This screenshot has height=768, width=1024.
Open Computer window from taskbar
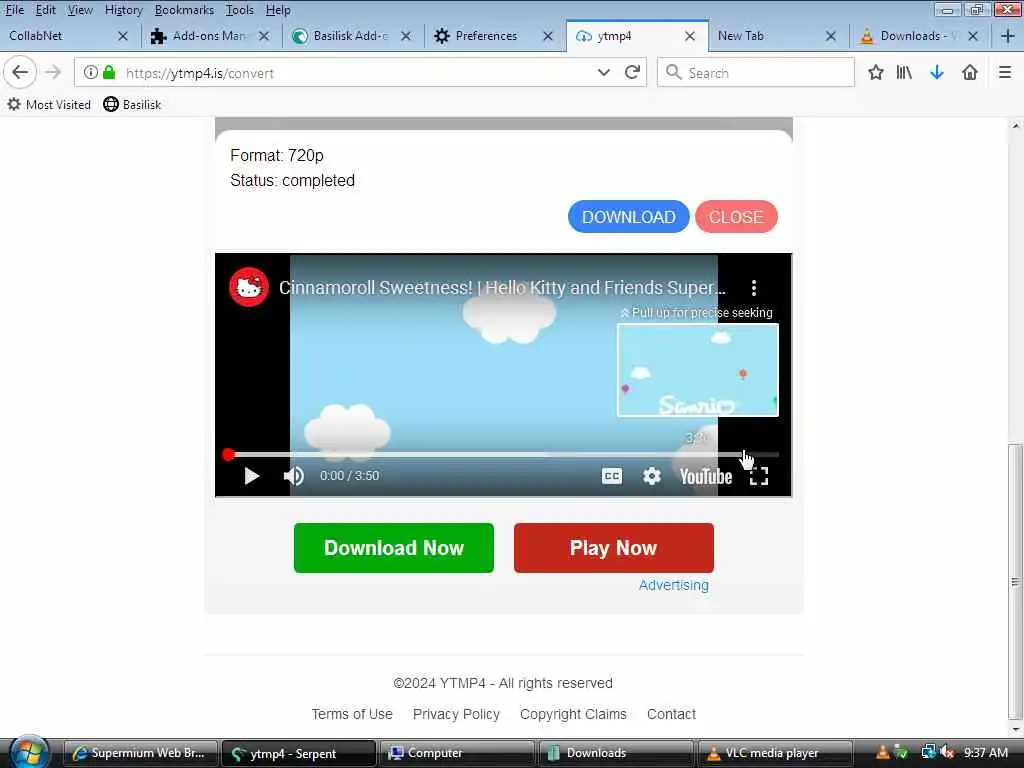(x=457, y=753)
